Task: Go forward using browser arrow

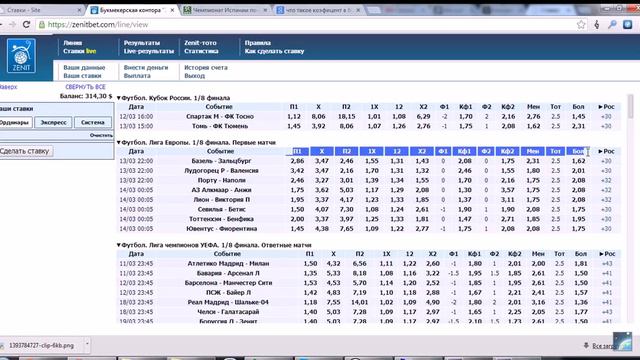Action: 12,24
